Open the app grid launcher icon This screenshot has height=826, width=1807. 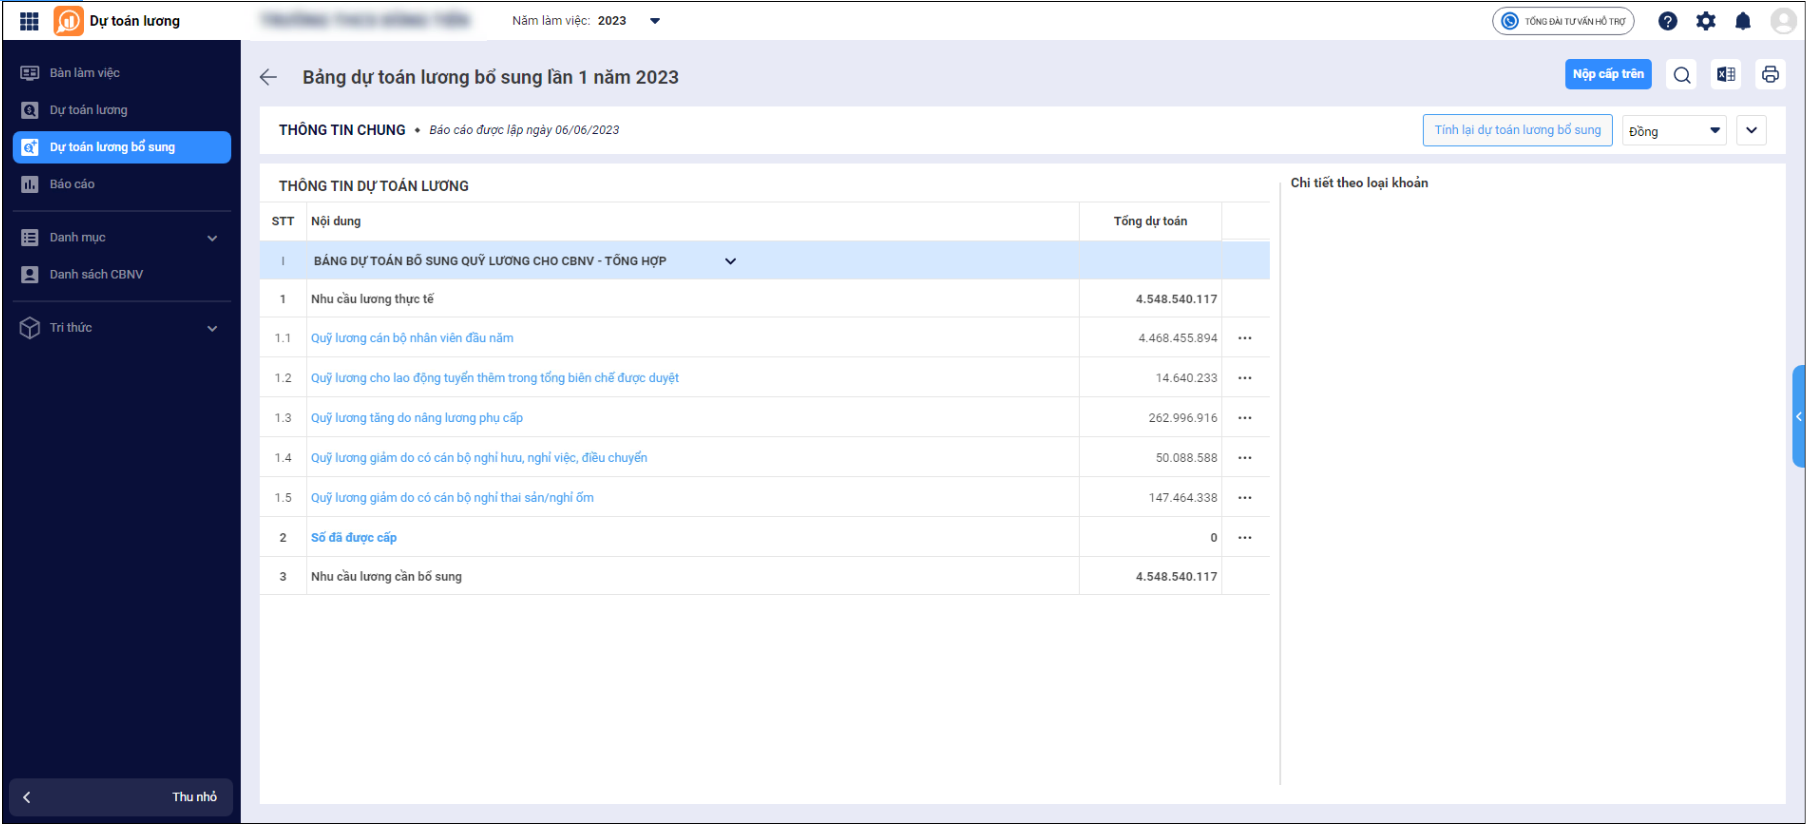[x=29, y=21]
